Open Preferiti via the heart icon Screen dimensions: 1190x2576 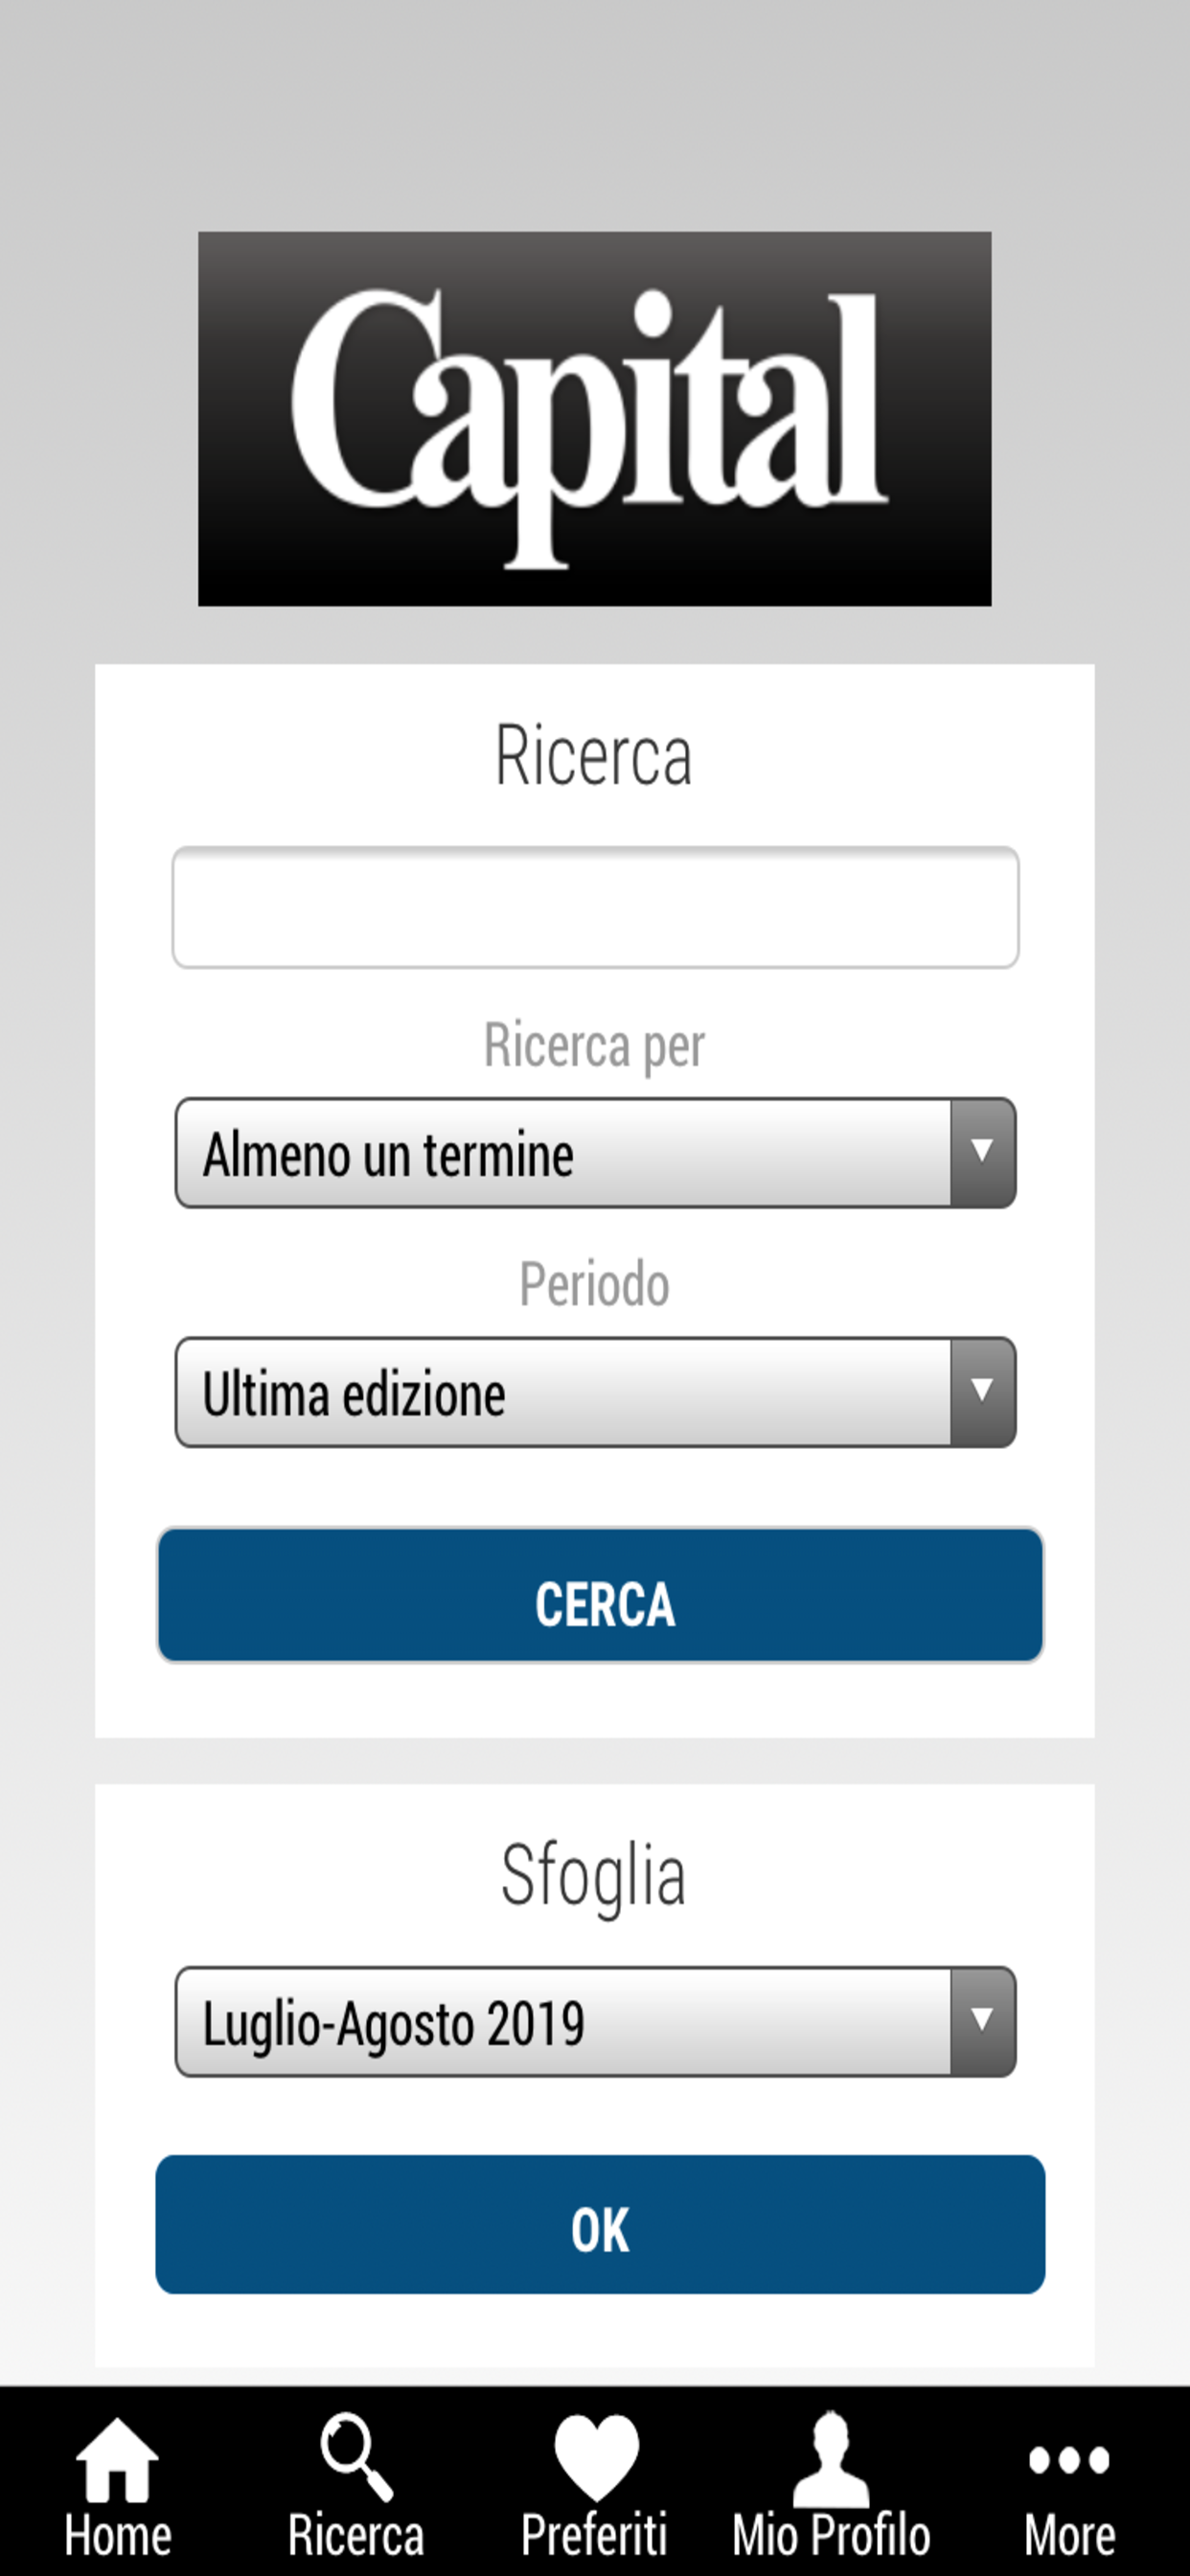(596, 2456)
